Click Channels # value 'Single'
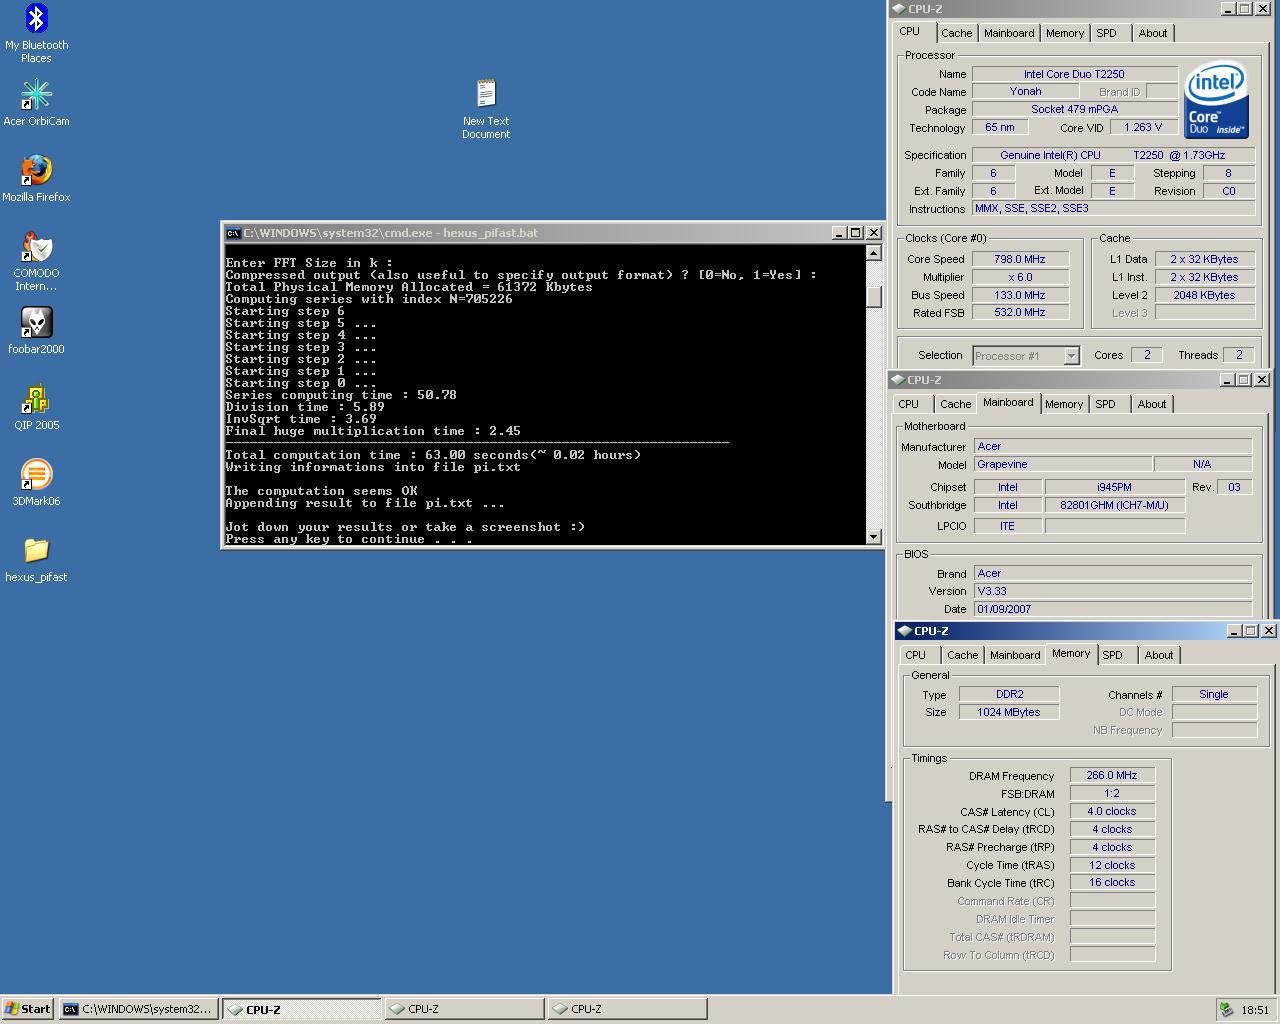This screenshot has width=1280, height=1024. pos(1213,694)
